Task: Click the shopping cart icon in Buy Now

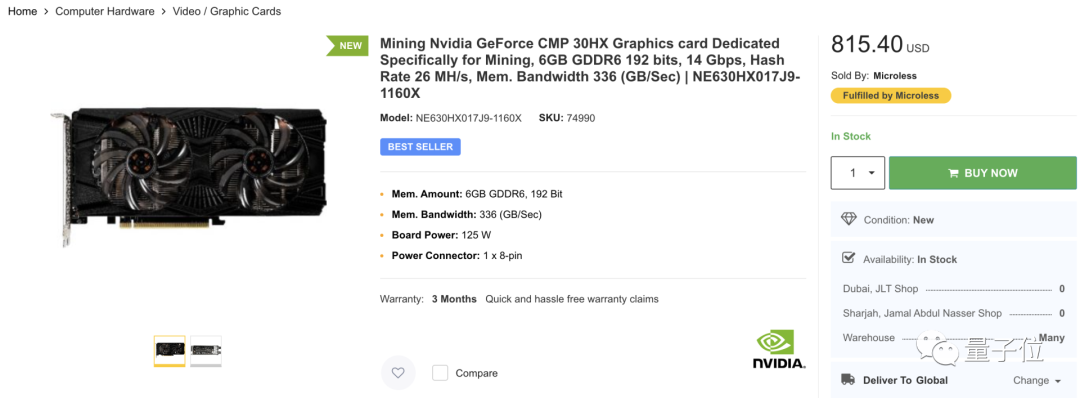Action: pyautogui.click(x=953, y=174)
